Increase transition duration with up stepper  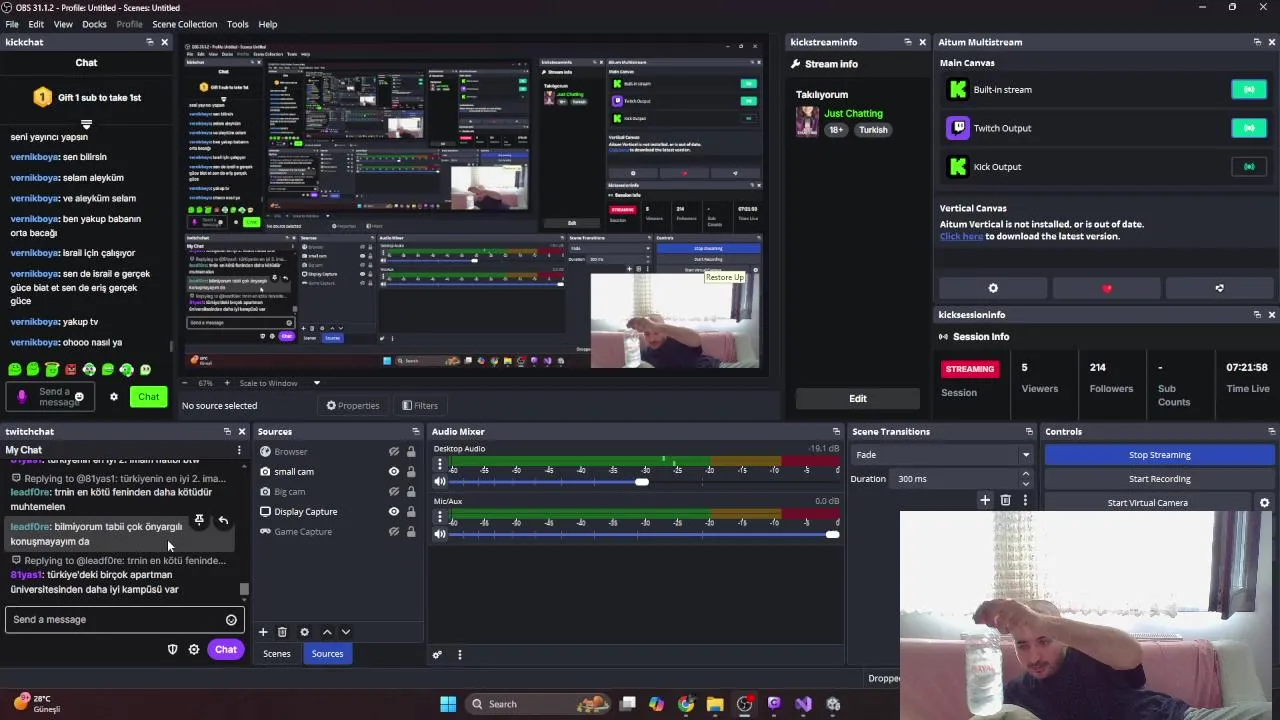(1026, 474)
